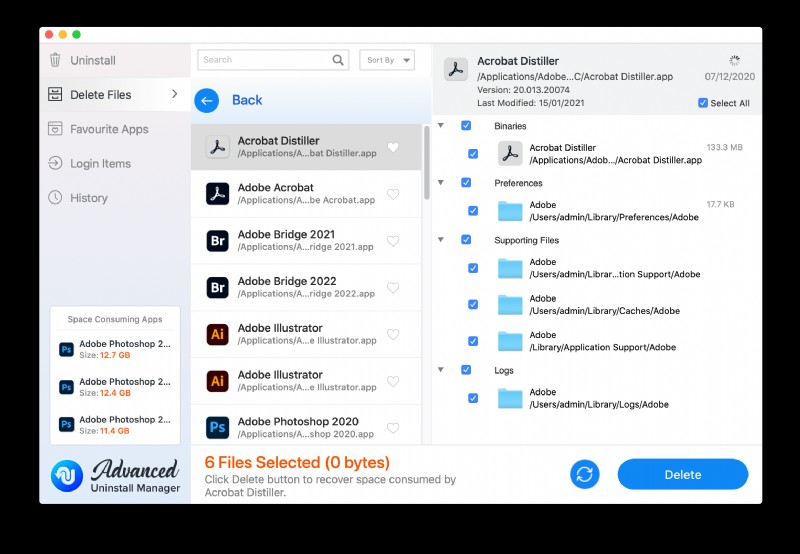Open the Sort By dropdown
This screenshot has width=800, height=554.
pyautogui.click(x=386, y=60)
